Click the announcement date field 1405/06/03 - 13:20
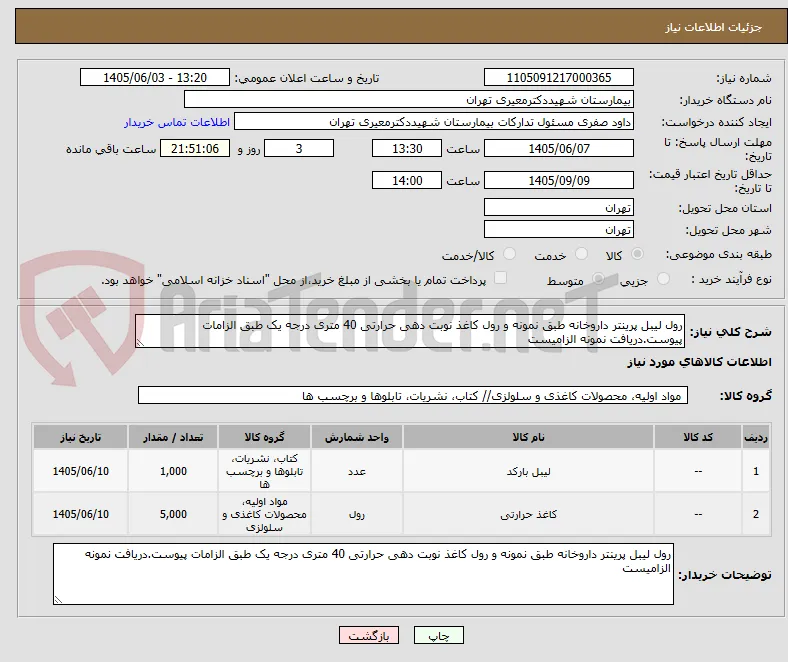 (155, 77)
